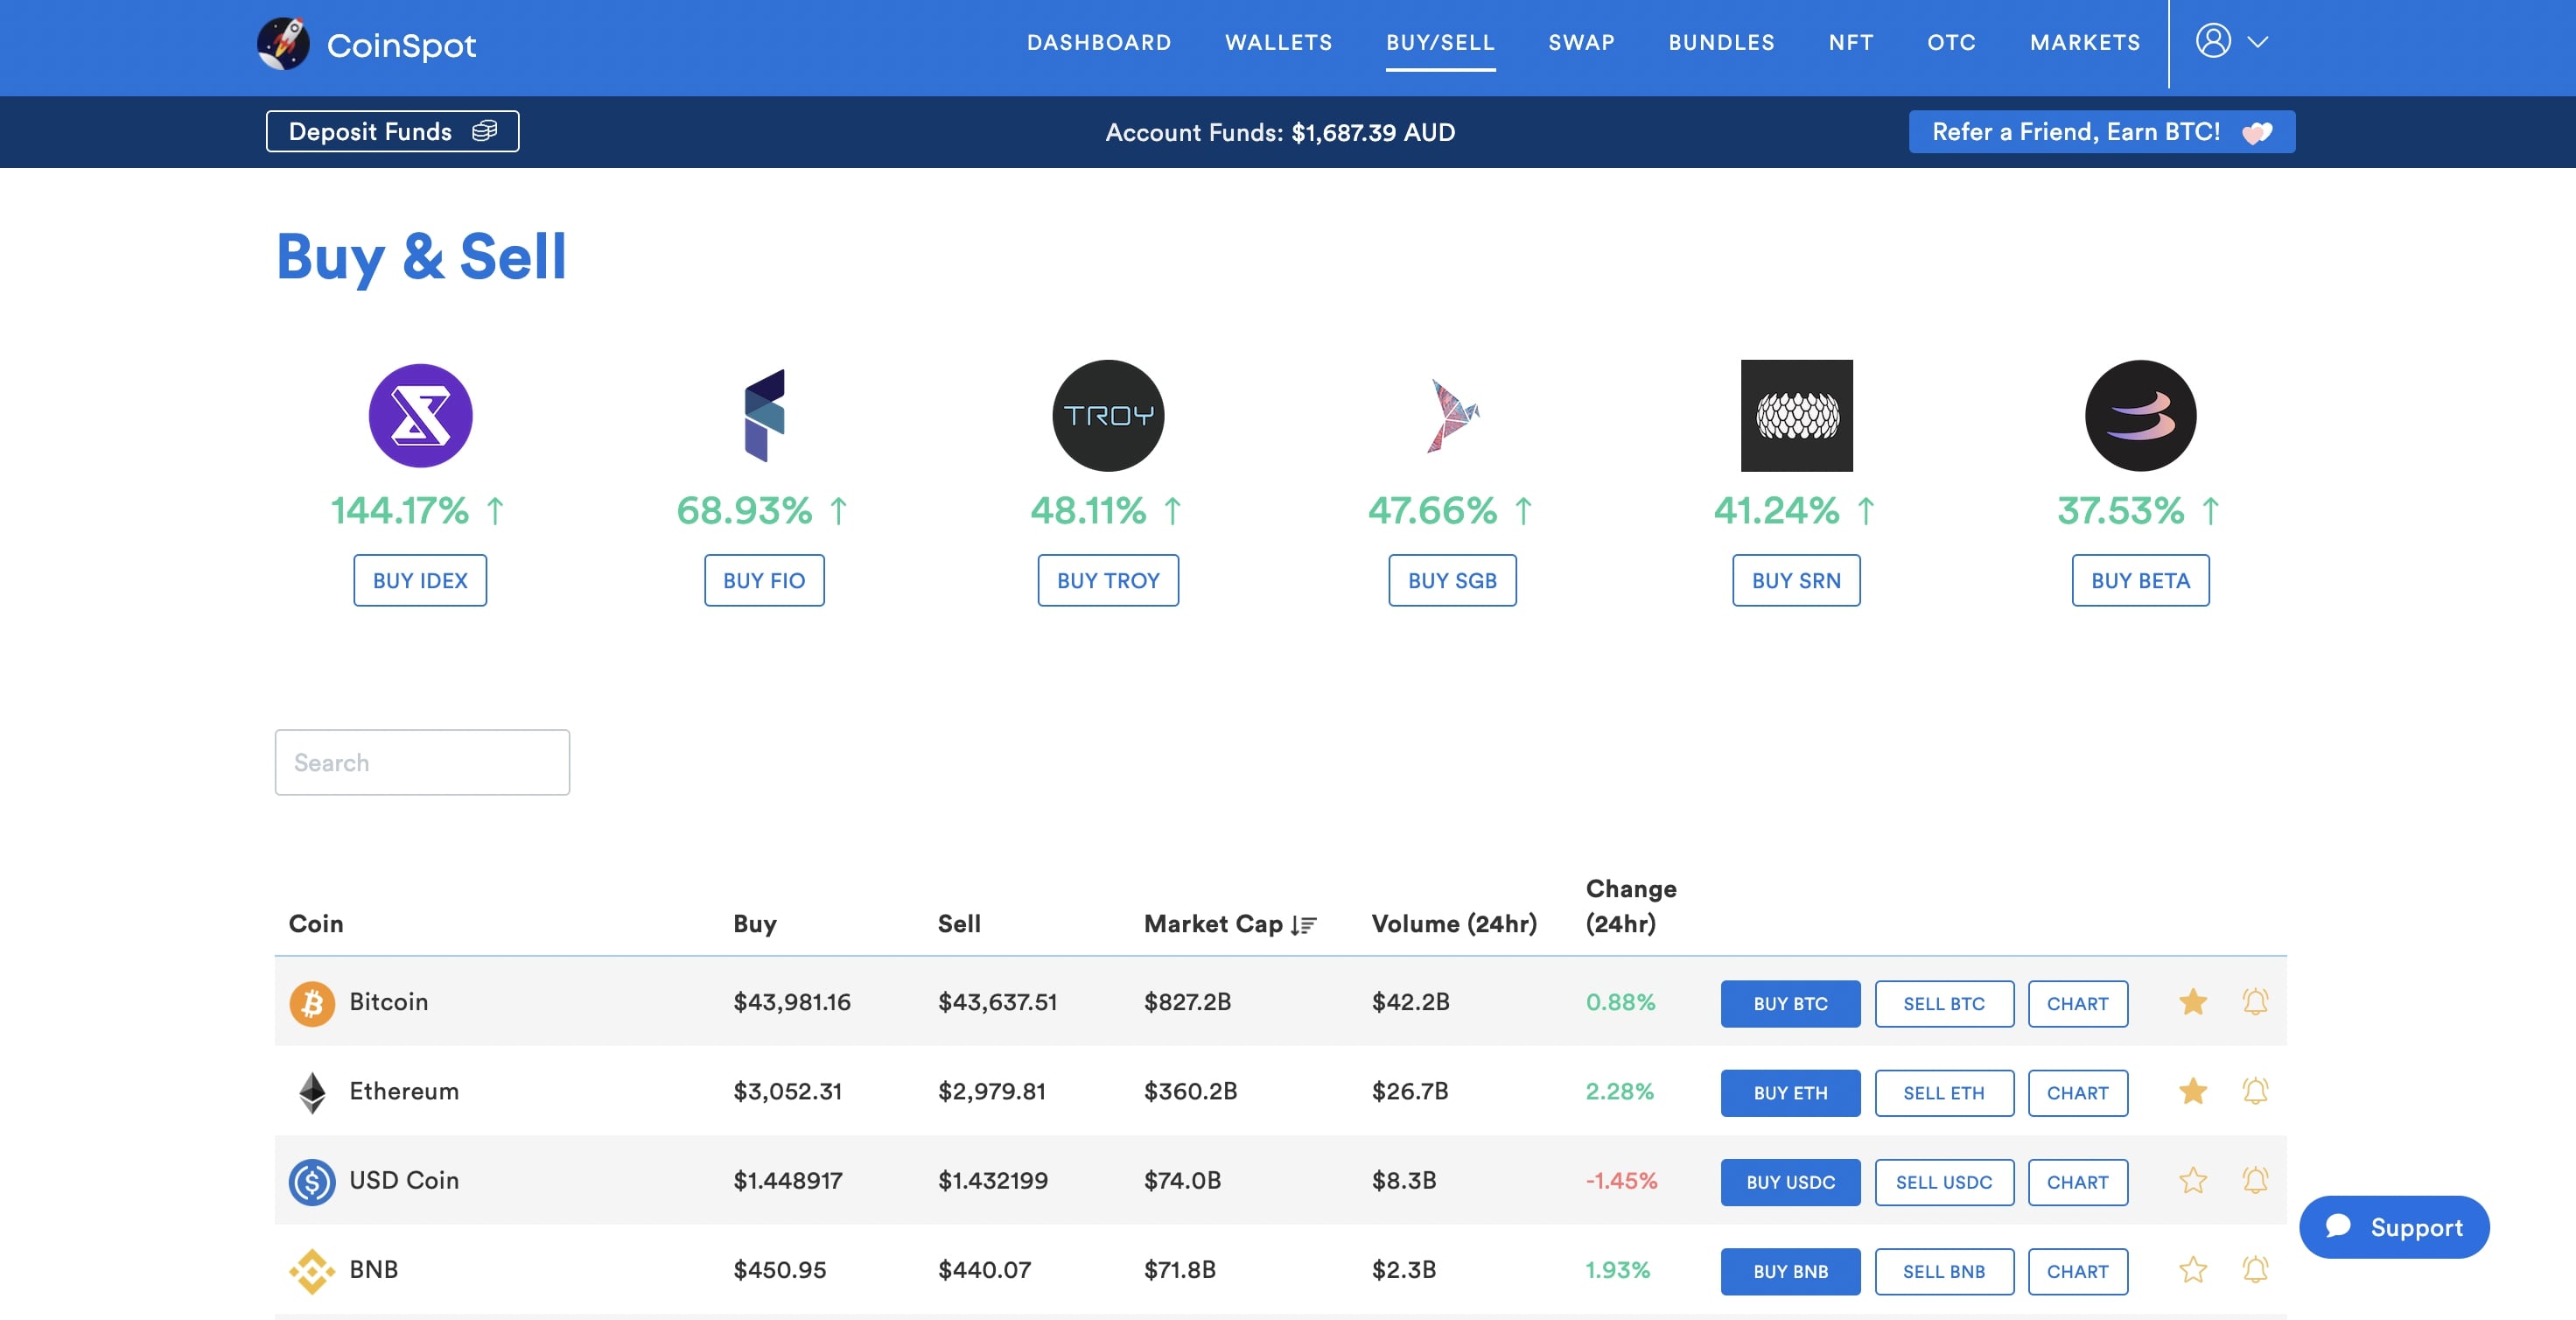Click the TROY coin logo
Image resolution: width=2576 pixels, height=1320 pixels.
click(1108, 415)
